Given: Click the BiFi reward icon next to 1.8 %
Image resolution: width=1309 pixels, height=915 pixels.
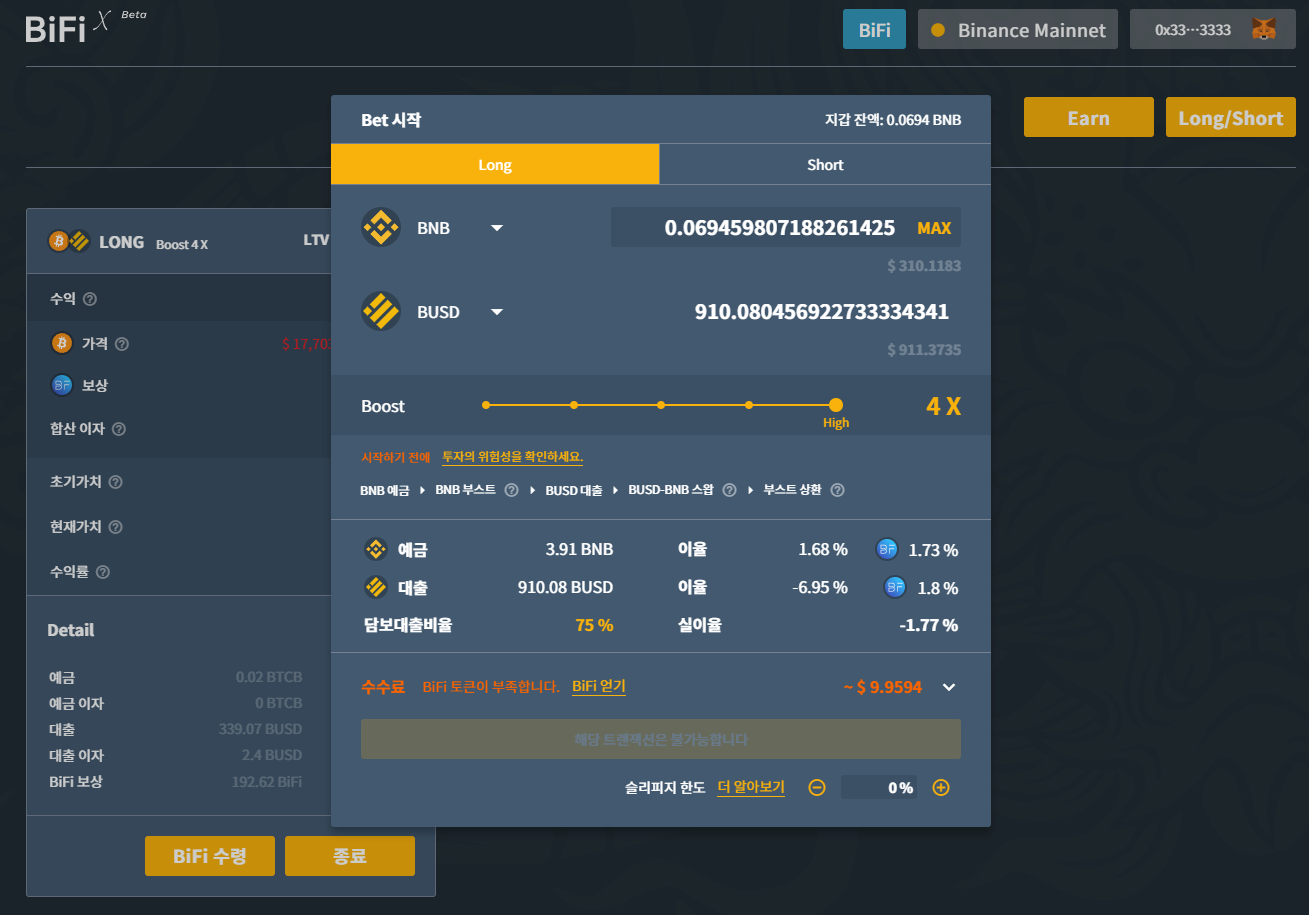Looking at the screenshot, I should 894,587.
